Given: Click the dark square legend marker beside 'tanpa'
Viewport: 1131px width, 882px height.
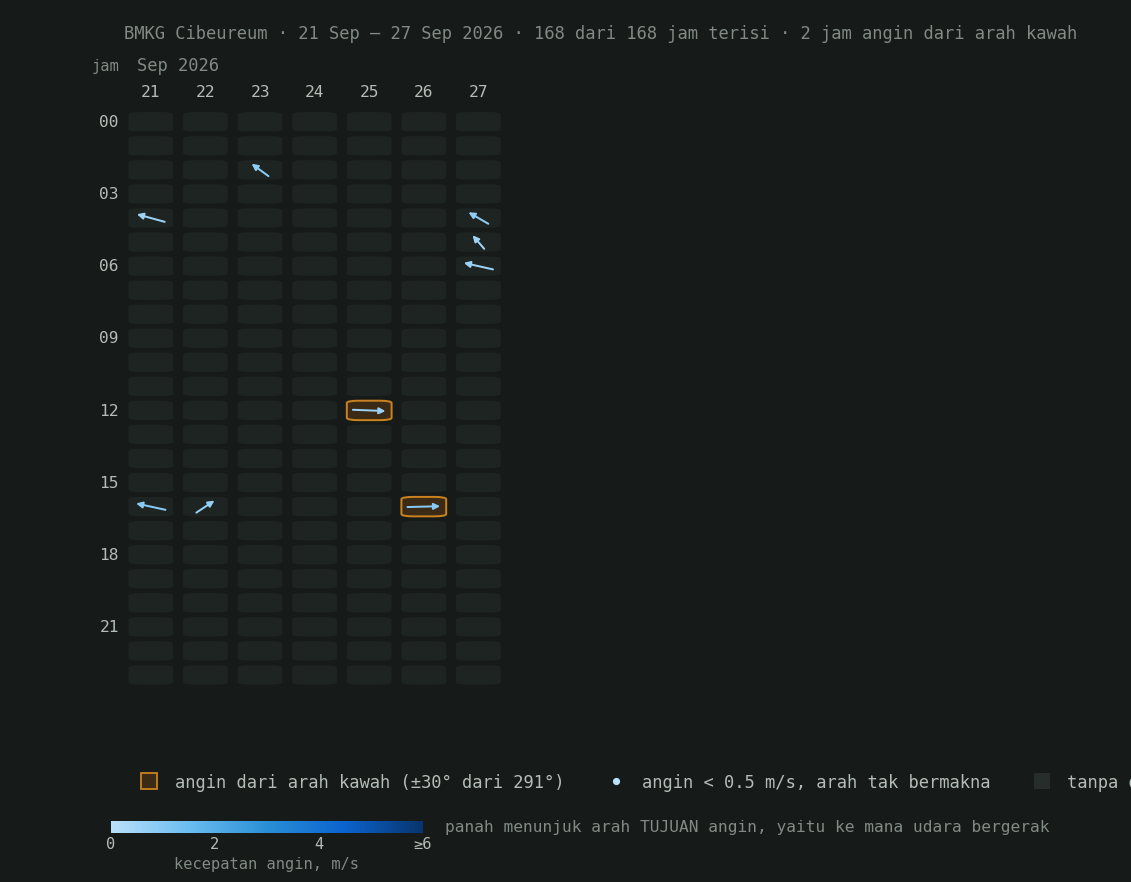Looking at the screenshot, I should pos(1042,781).
